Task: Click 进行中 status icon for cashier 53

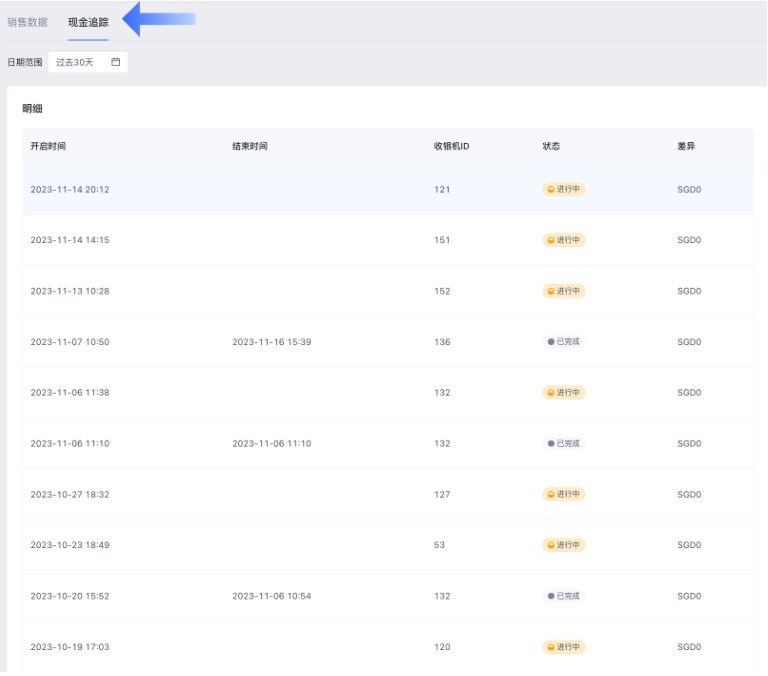Action: pos(550,545)
